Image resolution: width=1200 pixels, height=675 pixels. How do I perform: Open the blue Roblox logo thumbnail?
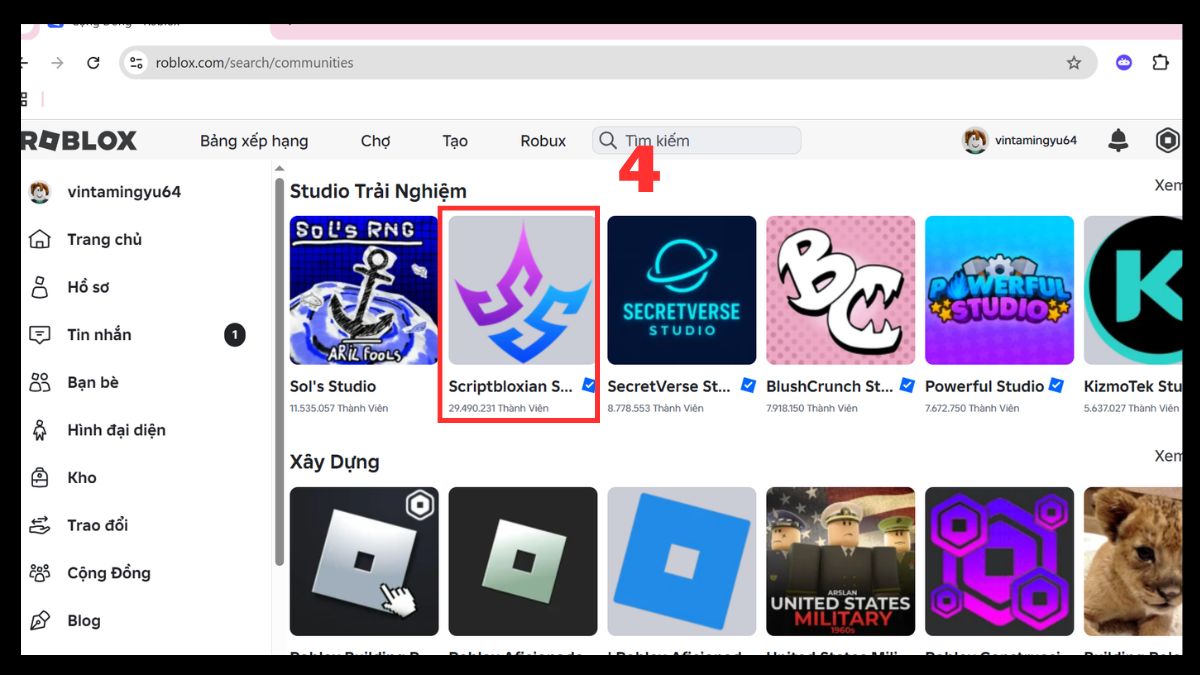pos(682,561)
